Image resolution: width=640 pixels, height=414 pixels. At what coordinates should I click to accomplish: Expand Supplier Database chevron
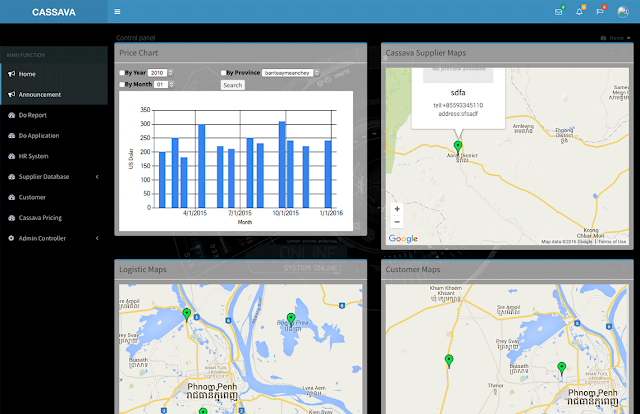97,177
